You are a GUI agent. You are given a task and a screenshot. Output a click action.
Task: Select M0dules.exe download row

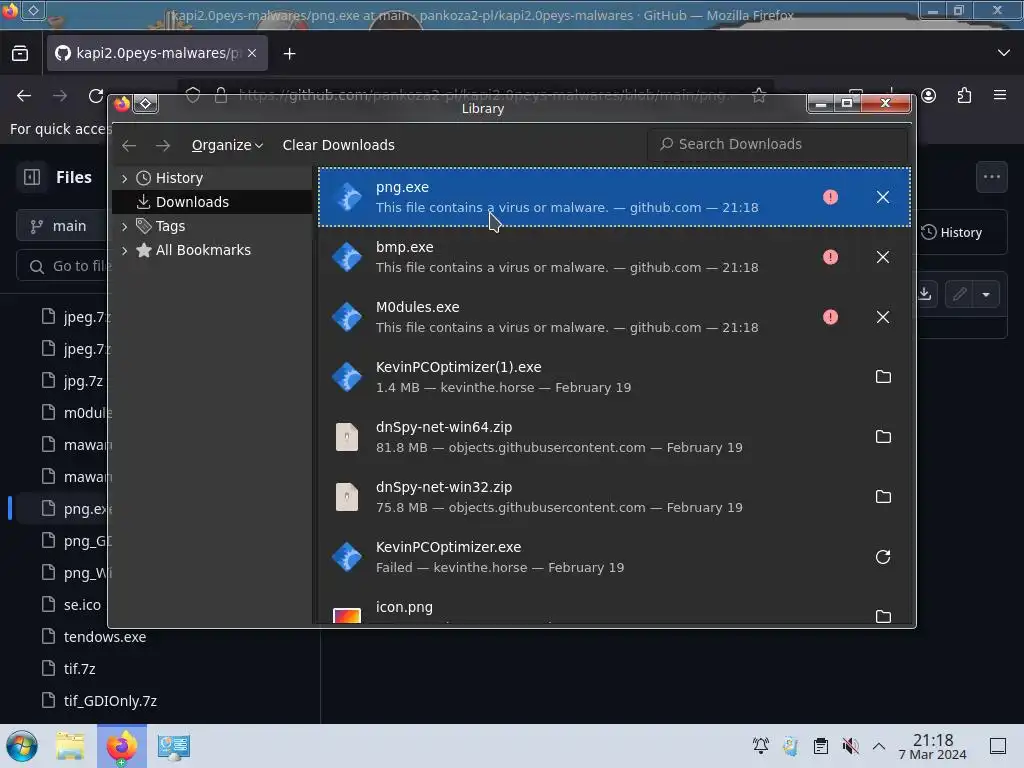click(x=614, y=317)
